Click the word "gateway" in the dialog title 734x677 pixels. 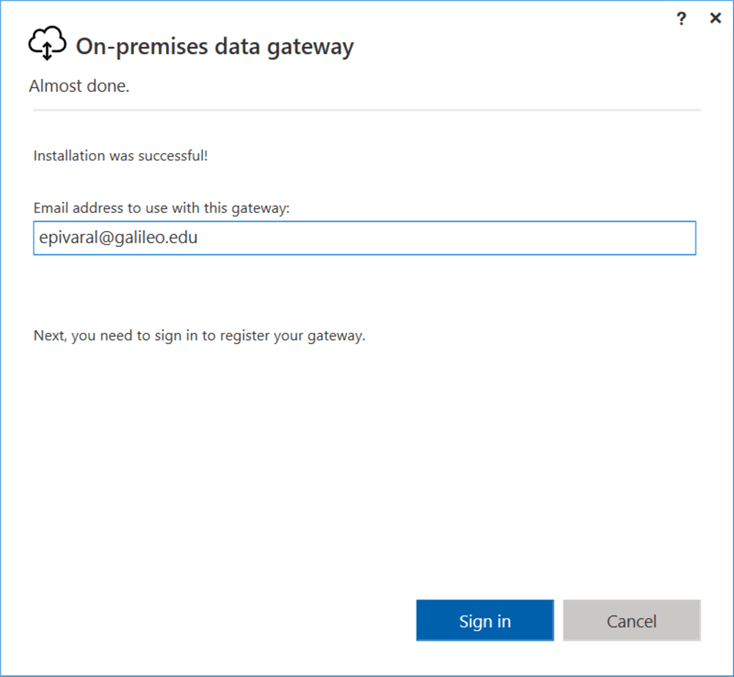pos(312,46)
